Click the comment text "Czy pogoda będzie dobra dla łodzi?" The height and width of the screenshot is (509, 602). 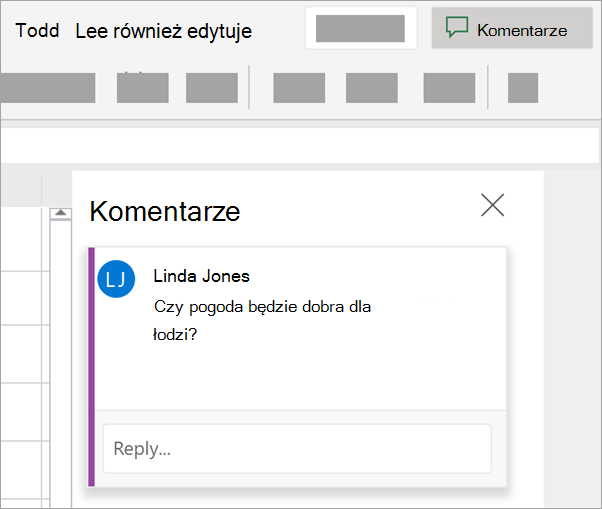click(x=262, y=321)
